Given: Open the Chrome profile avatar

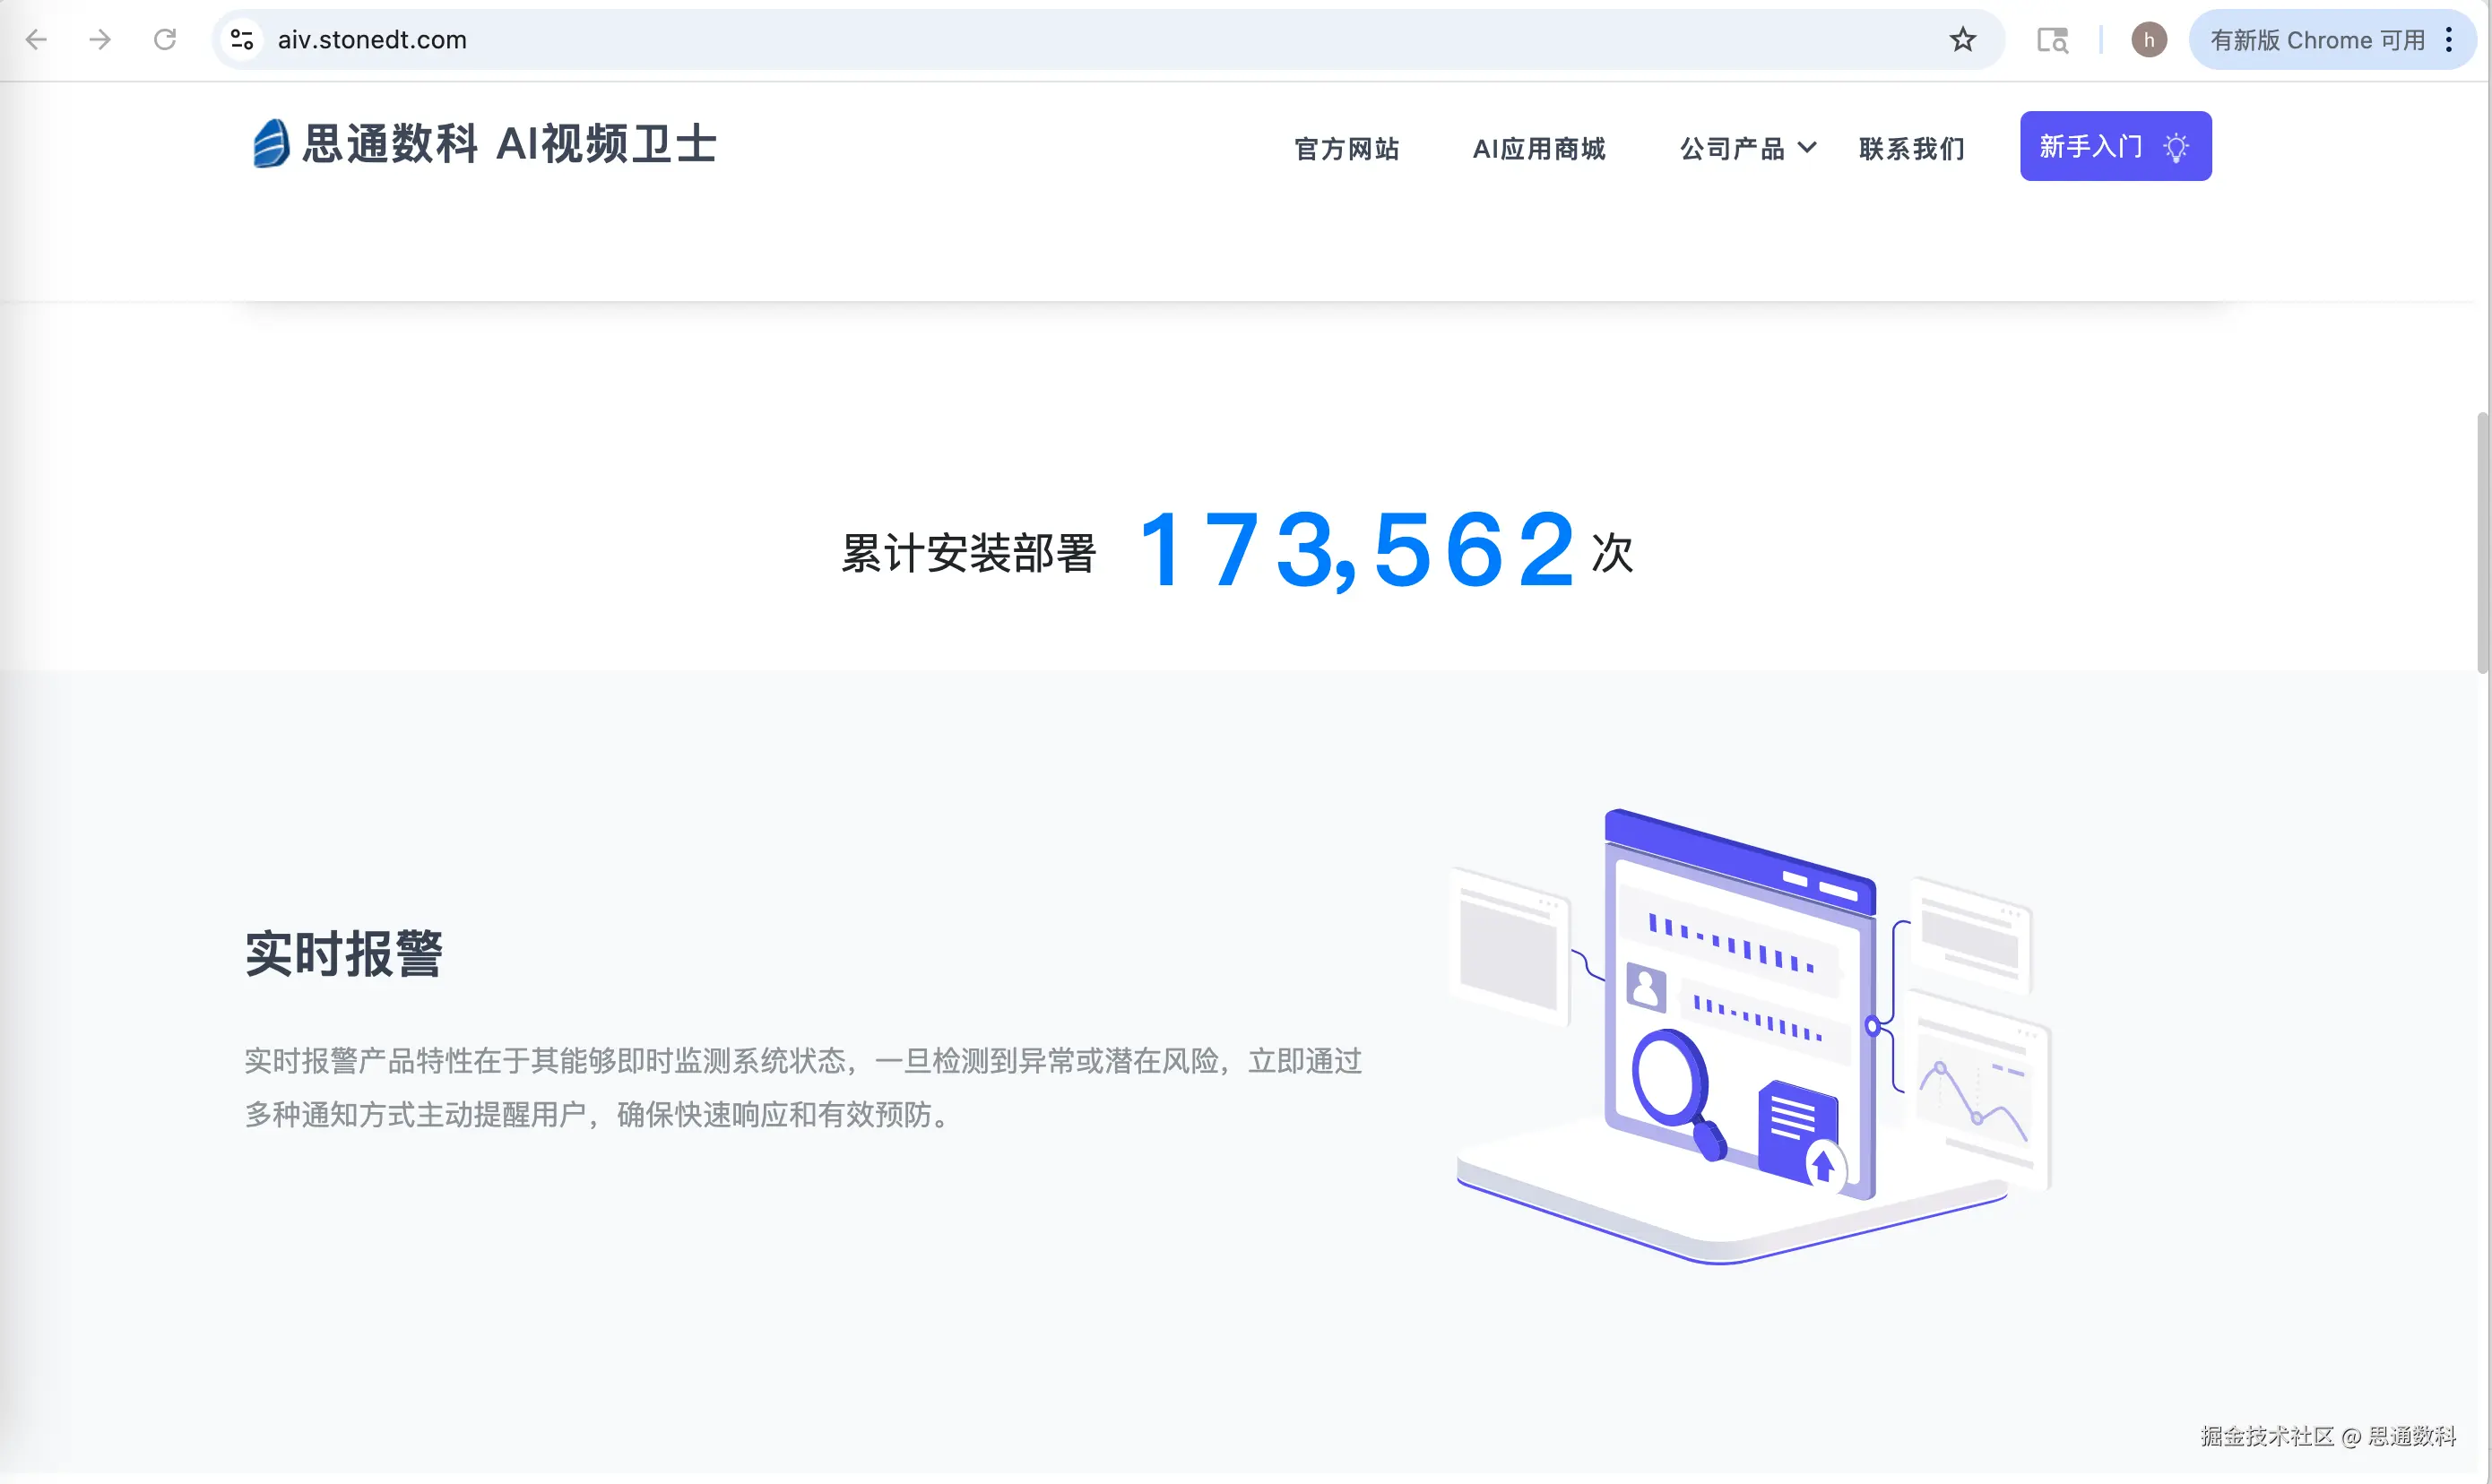Looking at the screenshot, I should (x=2148, y=40).
